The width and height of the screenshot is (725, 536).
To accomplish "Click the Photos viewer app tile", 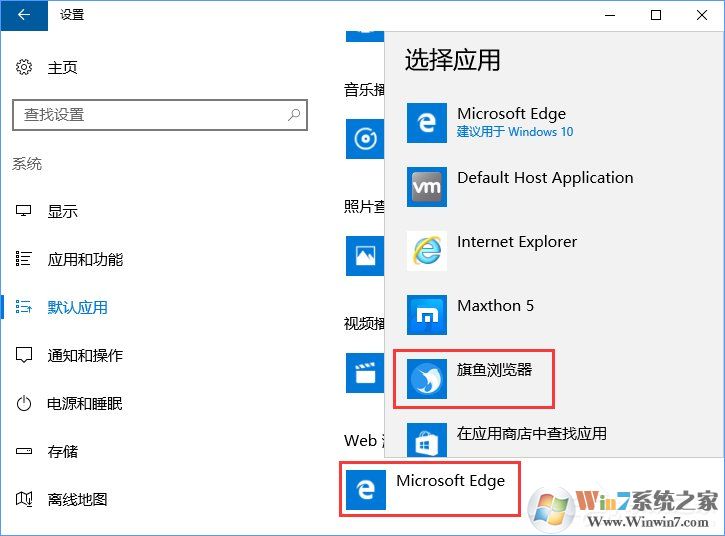I will coord(365,256).
